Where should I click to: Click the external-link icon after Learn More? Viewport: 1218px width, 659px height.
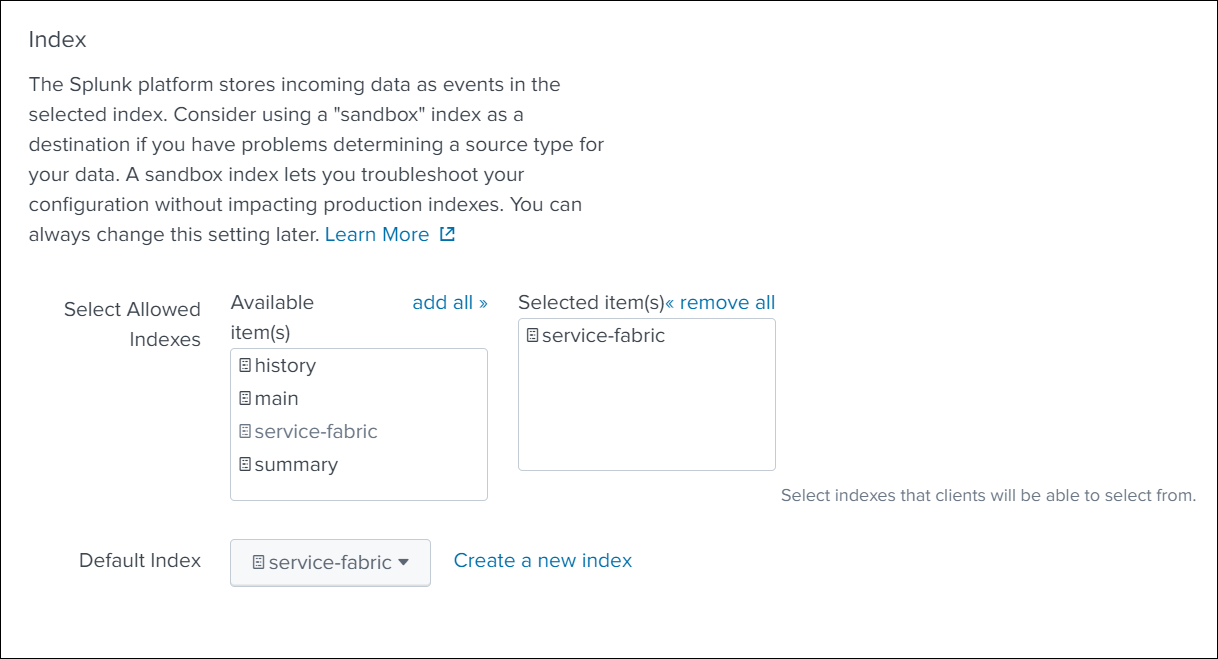pos(448,235)
